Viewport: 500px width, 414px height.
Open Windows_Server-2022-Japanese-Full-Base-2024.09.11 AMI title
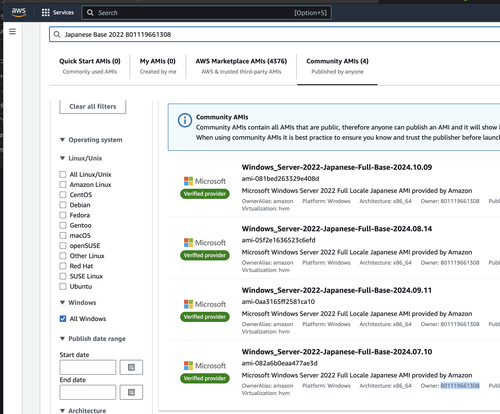click(x=337, y=290)
